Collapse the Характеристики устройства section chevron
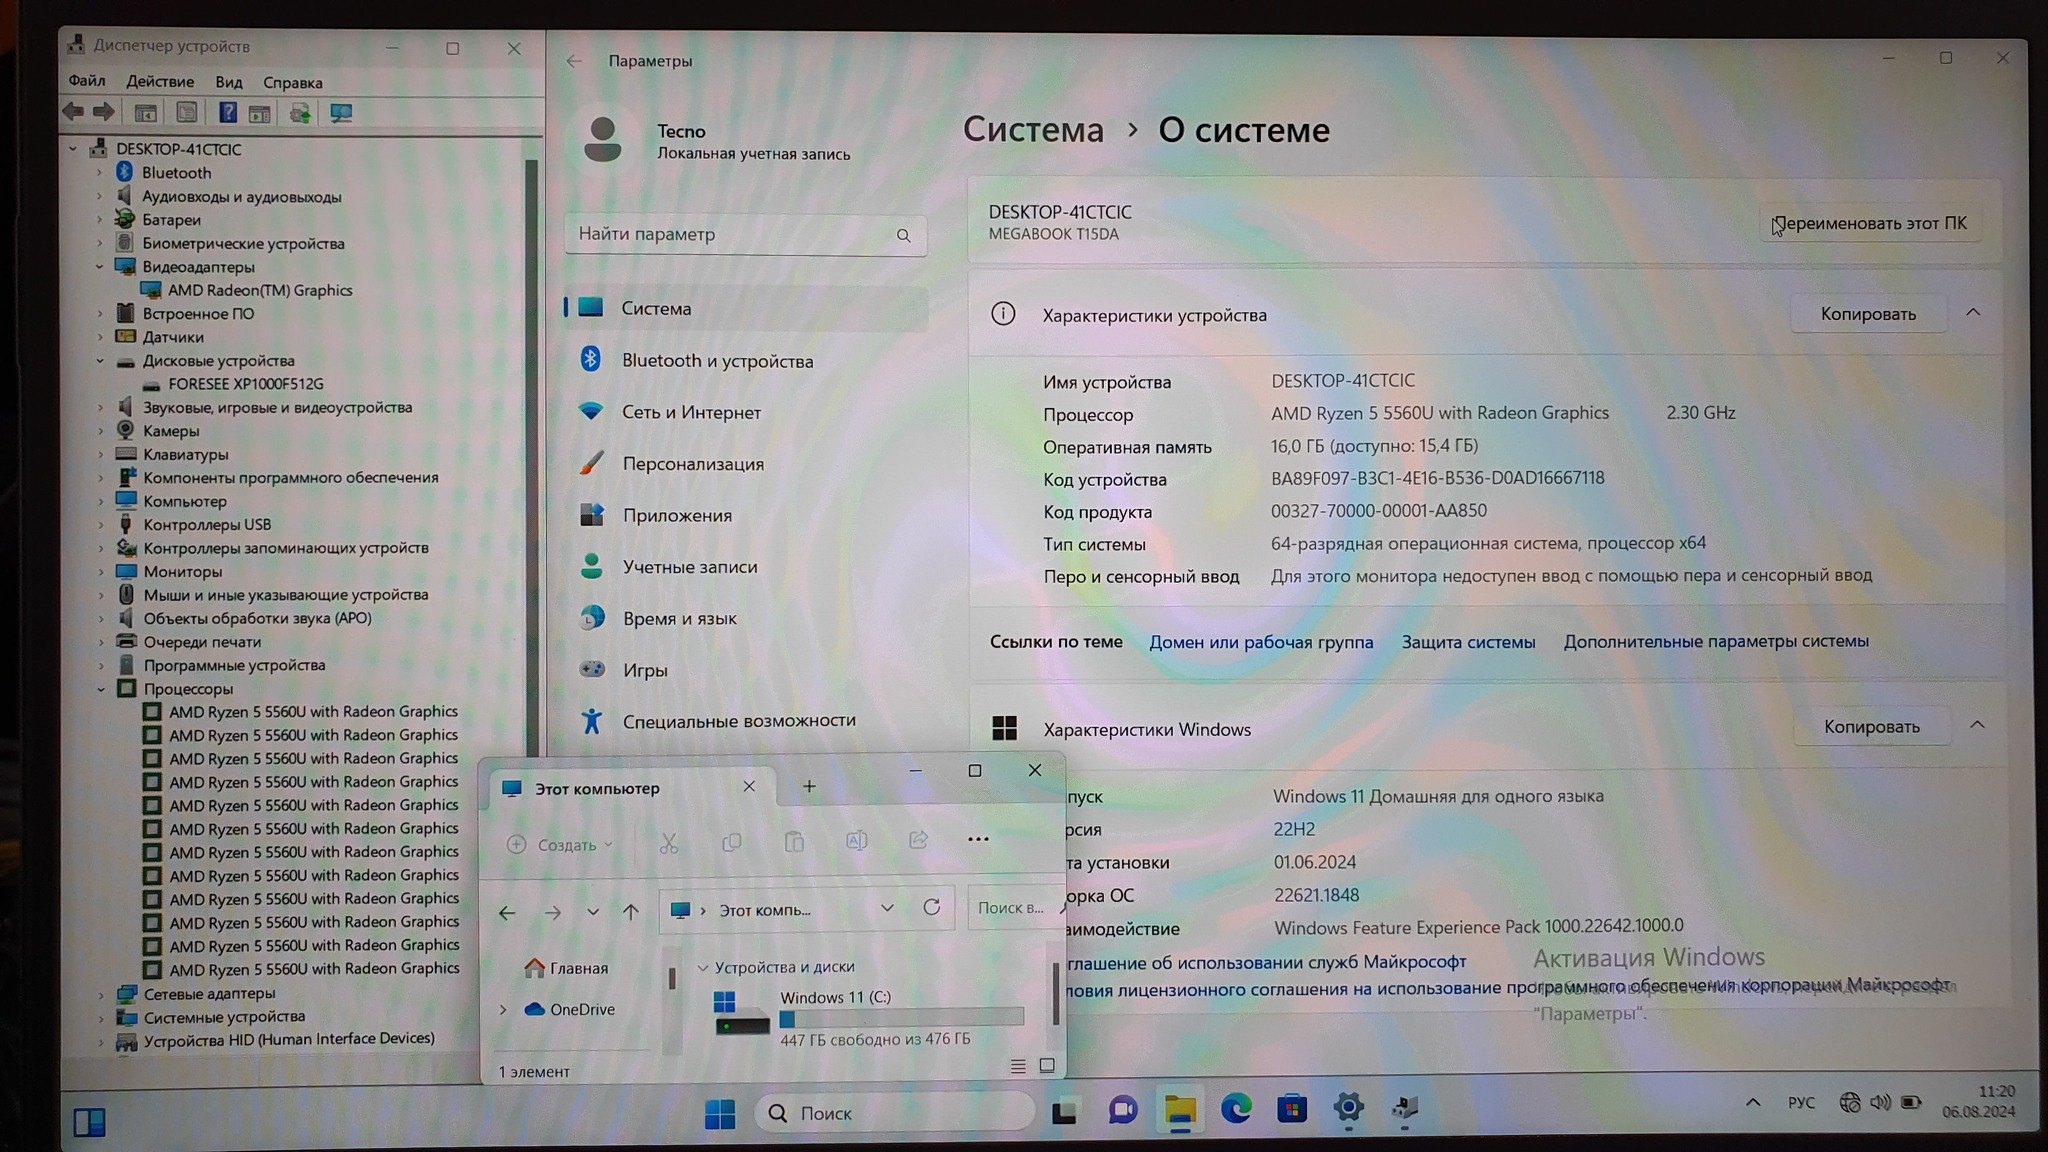2048x1152 pixels. pyautogui.click(x=1973, y=313)
